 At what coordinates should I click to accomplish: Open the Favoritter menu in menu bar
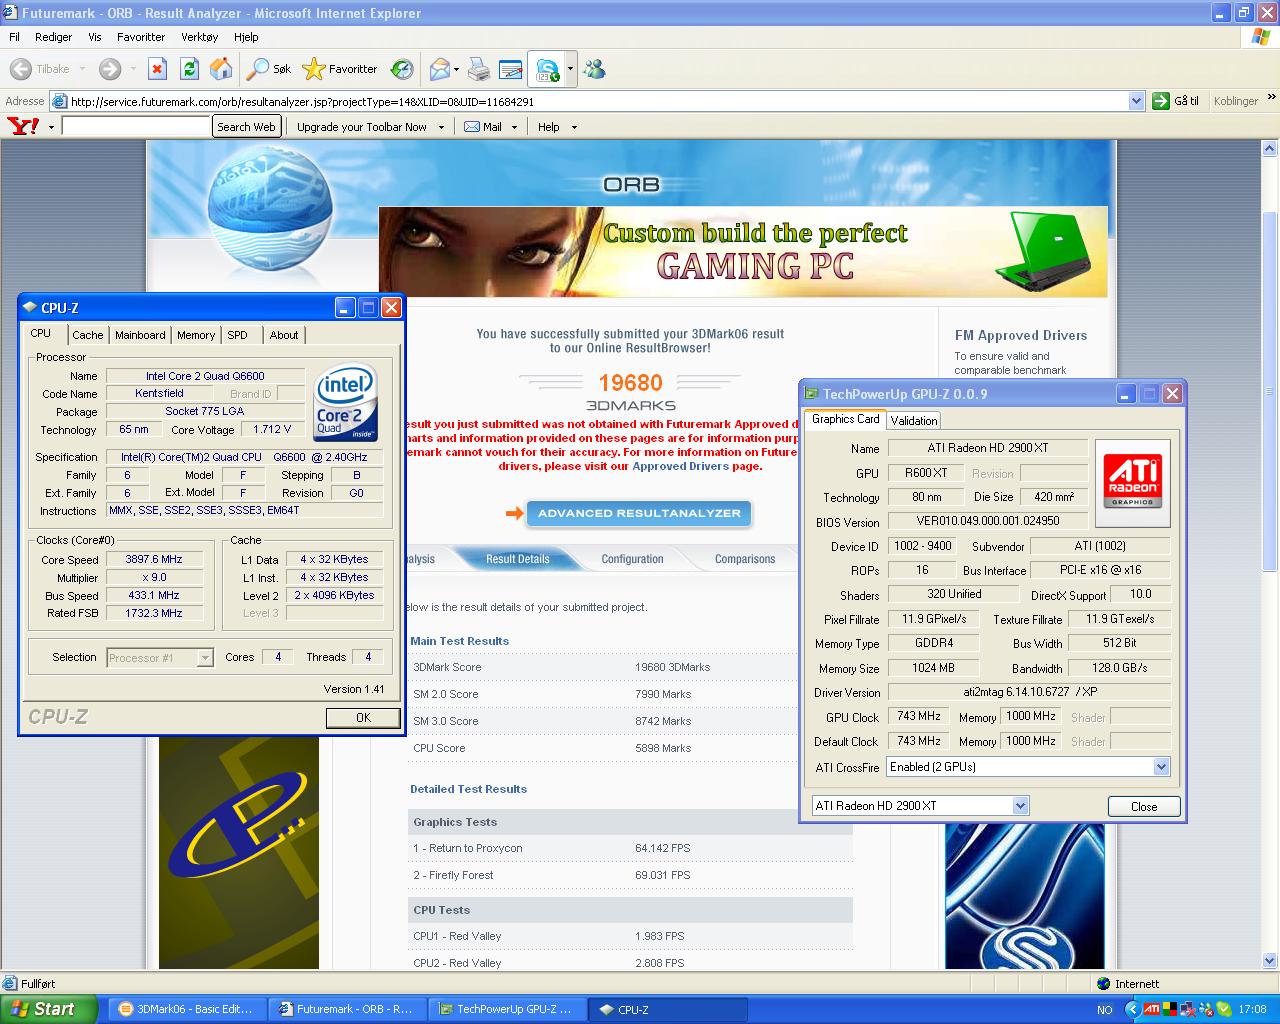(x=141, y=37)
